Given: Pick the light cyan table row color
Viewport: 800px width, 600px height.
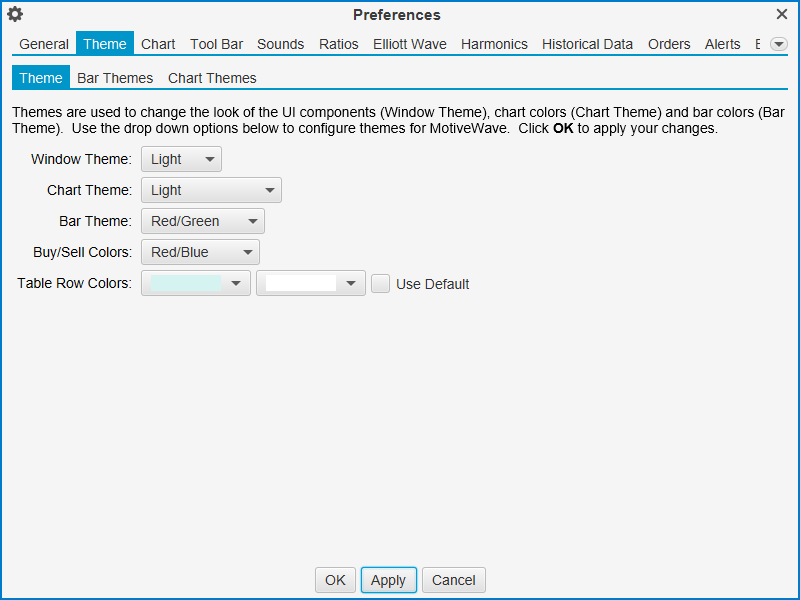Looking at the screenshot, I should pos(195,283).
